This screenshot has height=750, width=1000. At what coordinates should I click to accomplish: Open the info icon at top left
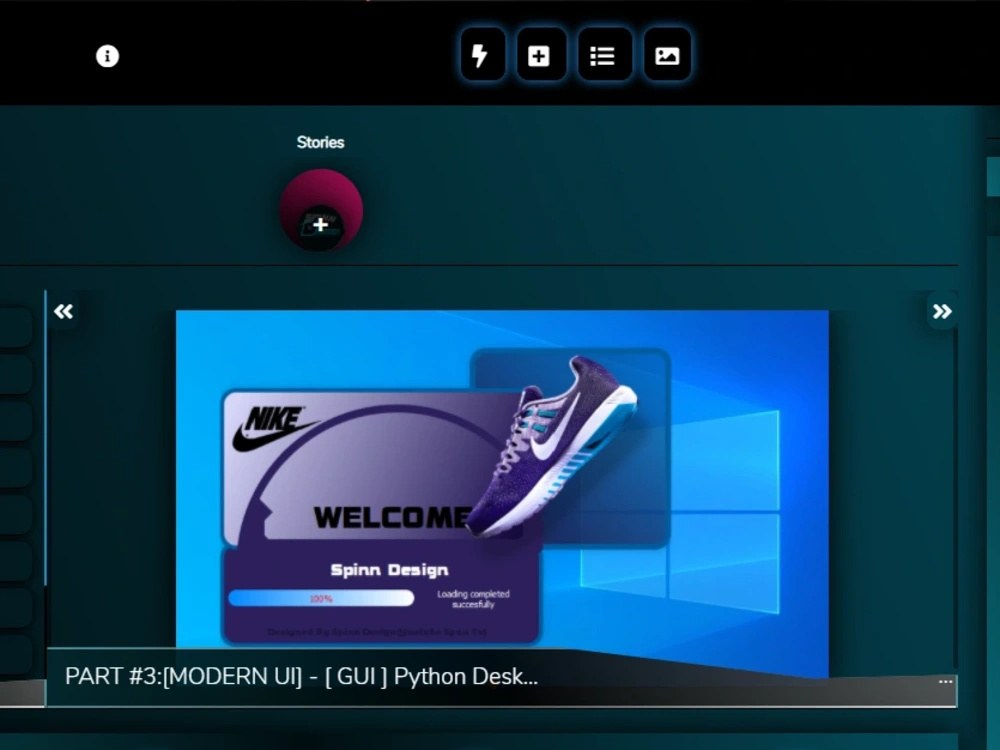point(107,56)
